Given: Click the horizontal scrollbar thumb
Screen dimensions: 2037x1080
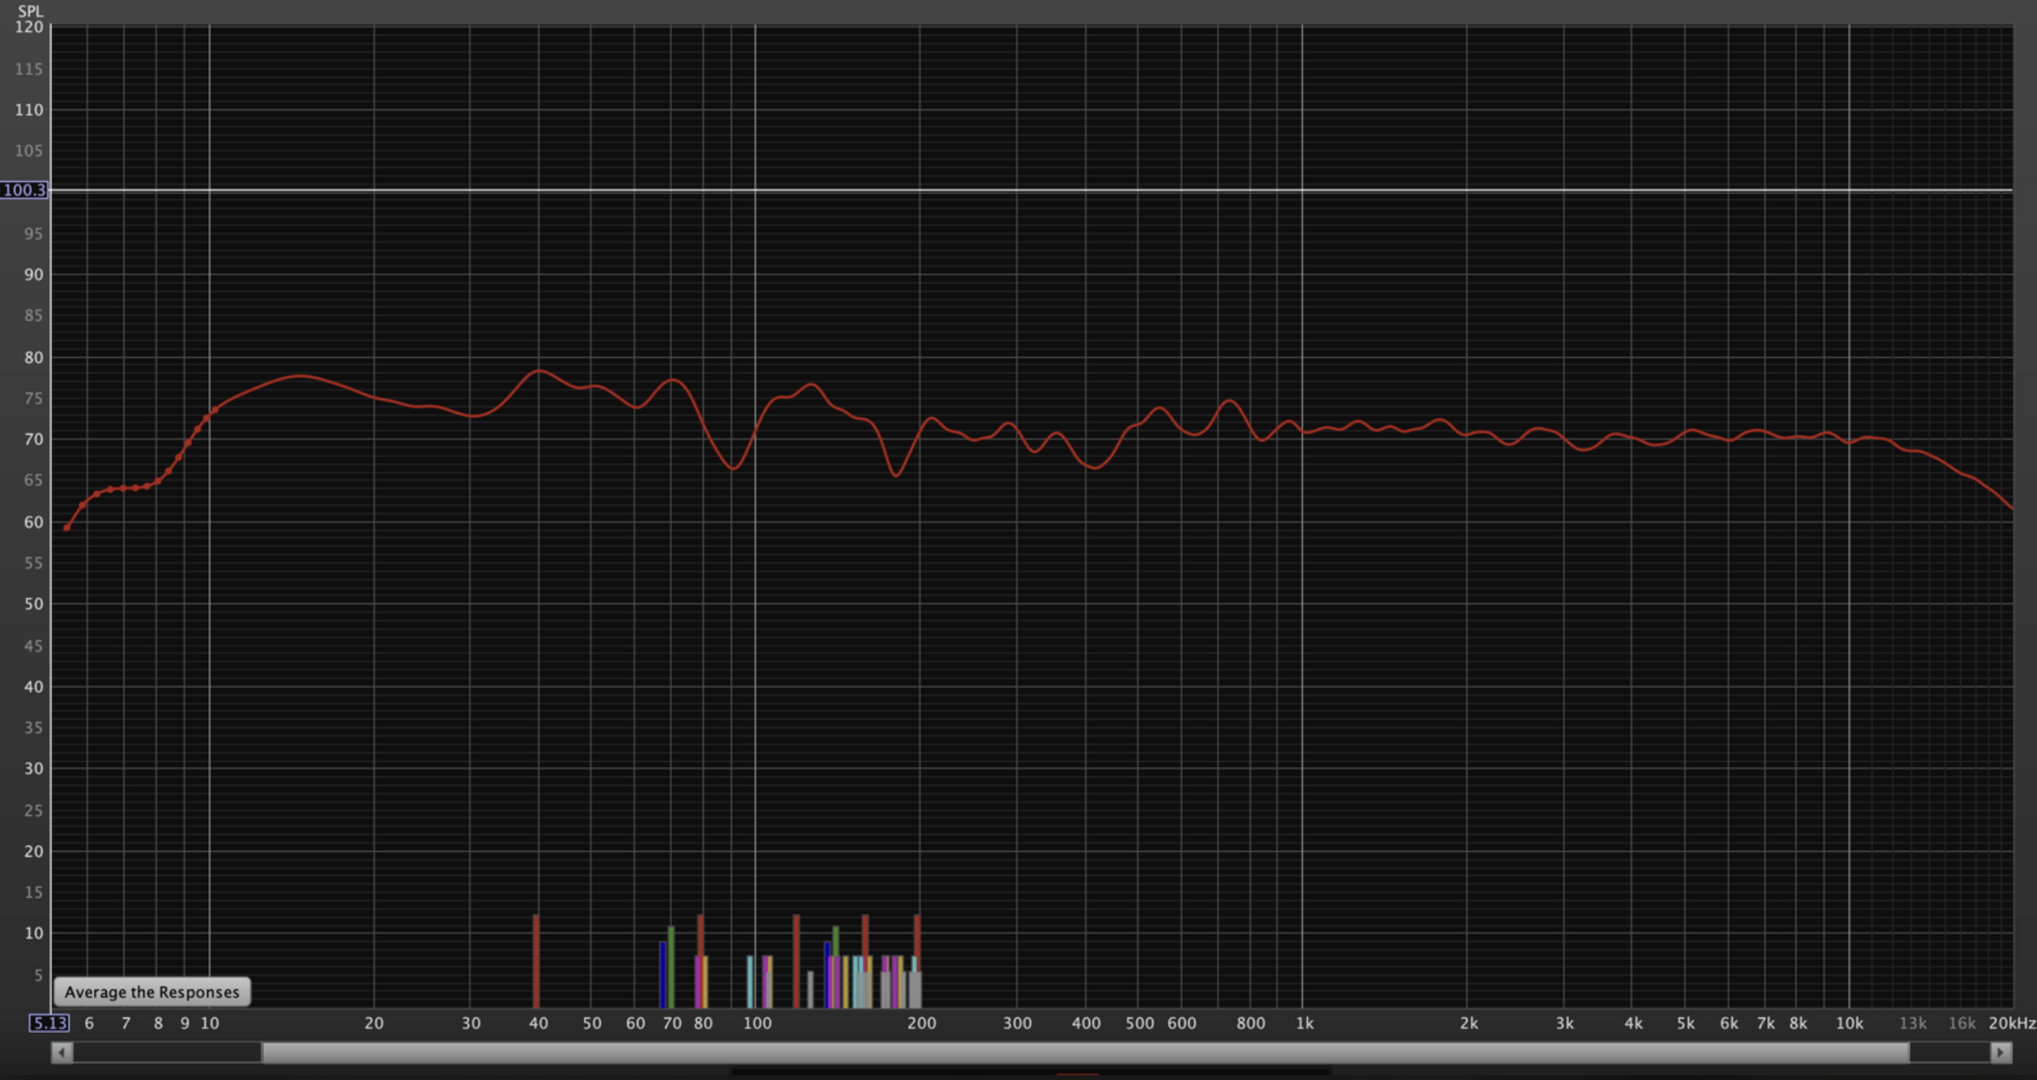Looking at the screenshot, I should click(1085, 1052).
